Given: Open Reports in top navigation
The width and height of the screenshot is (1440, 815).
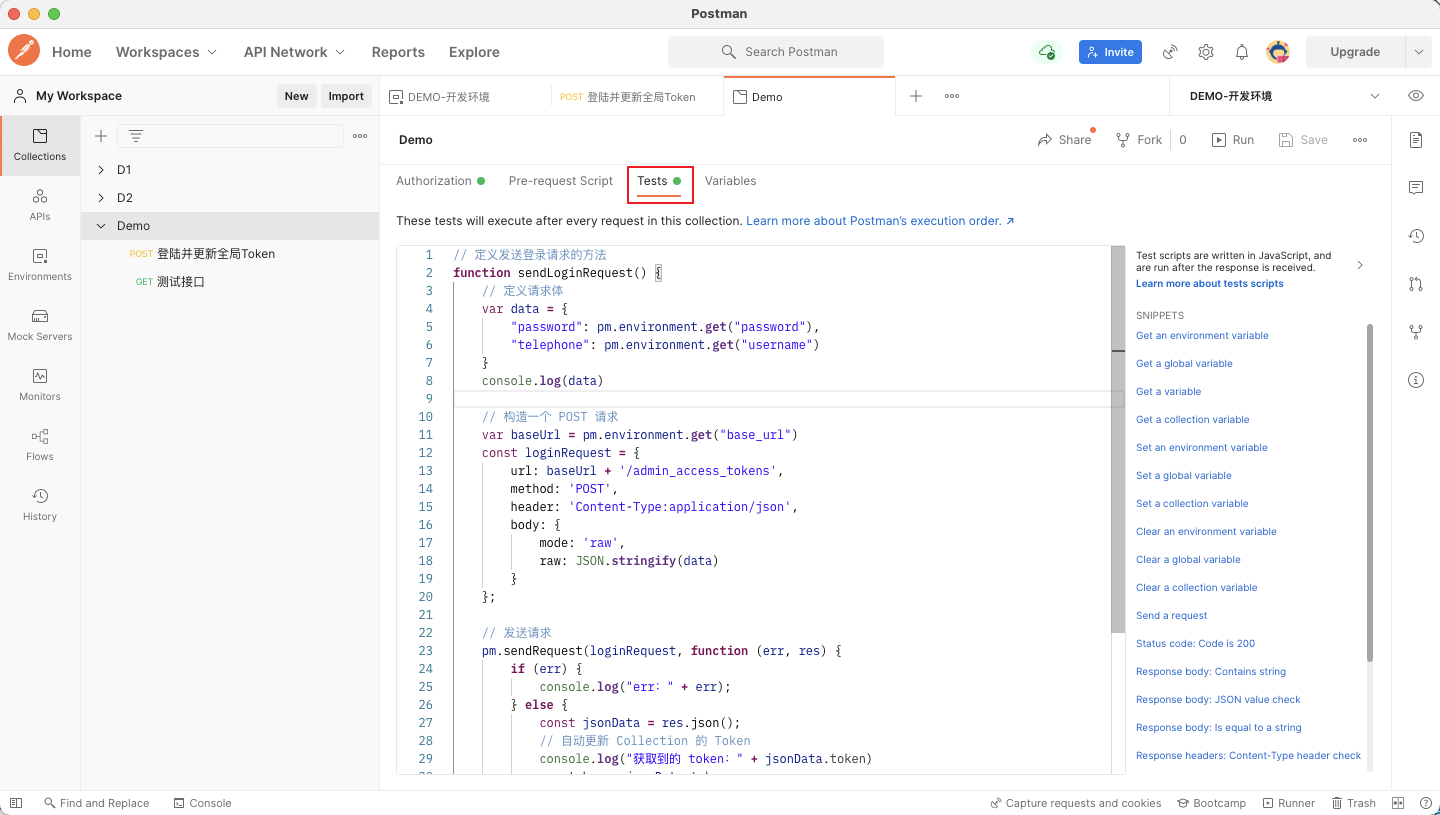Looking at the screenshot, I should click(x=398, y=52).
